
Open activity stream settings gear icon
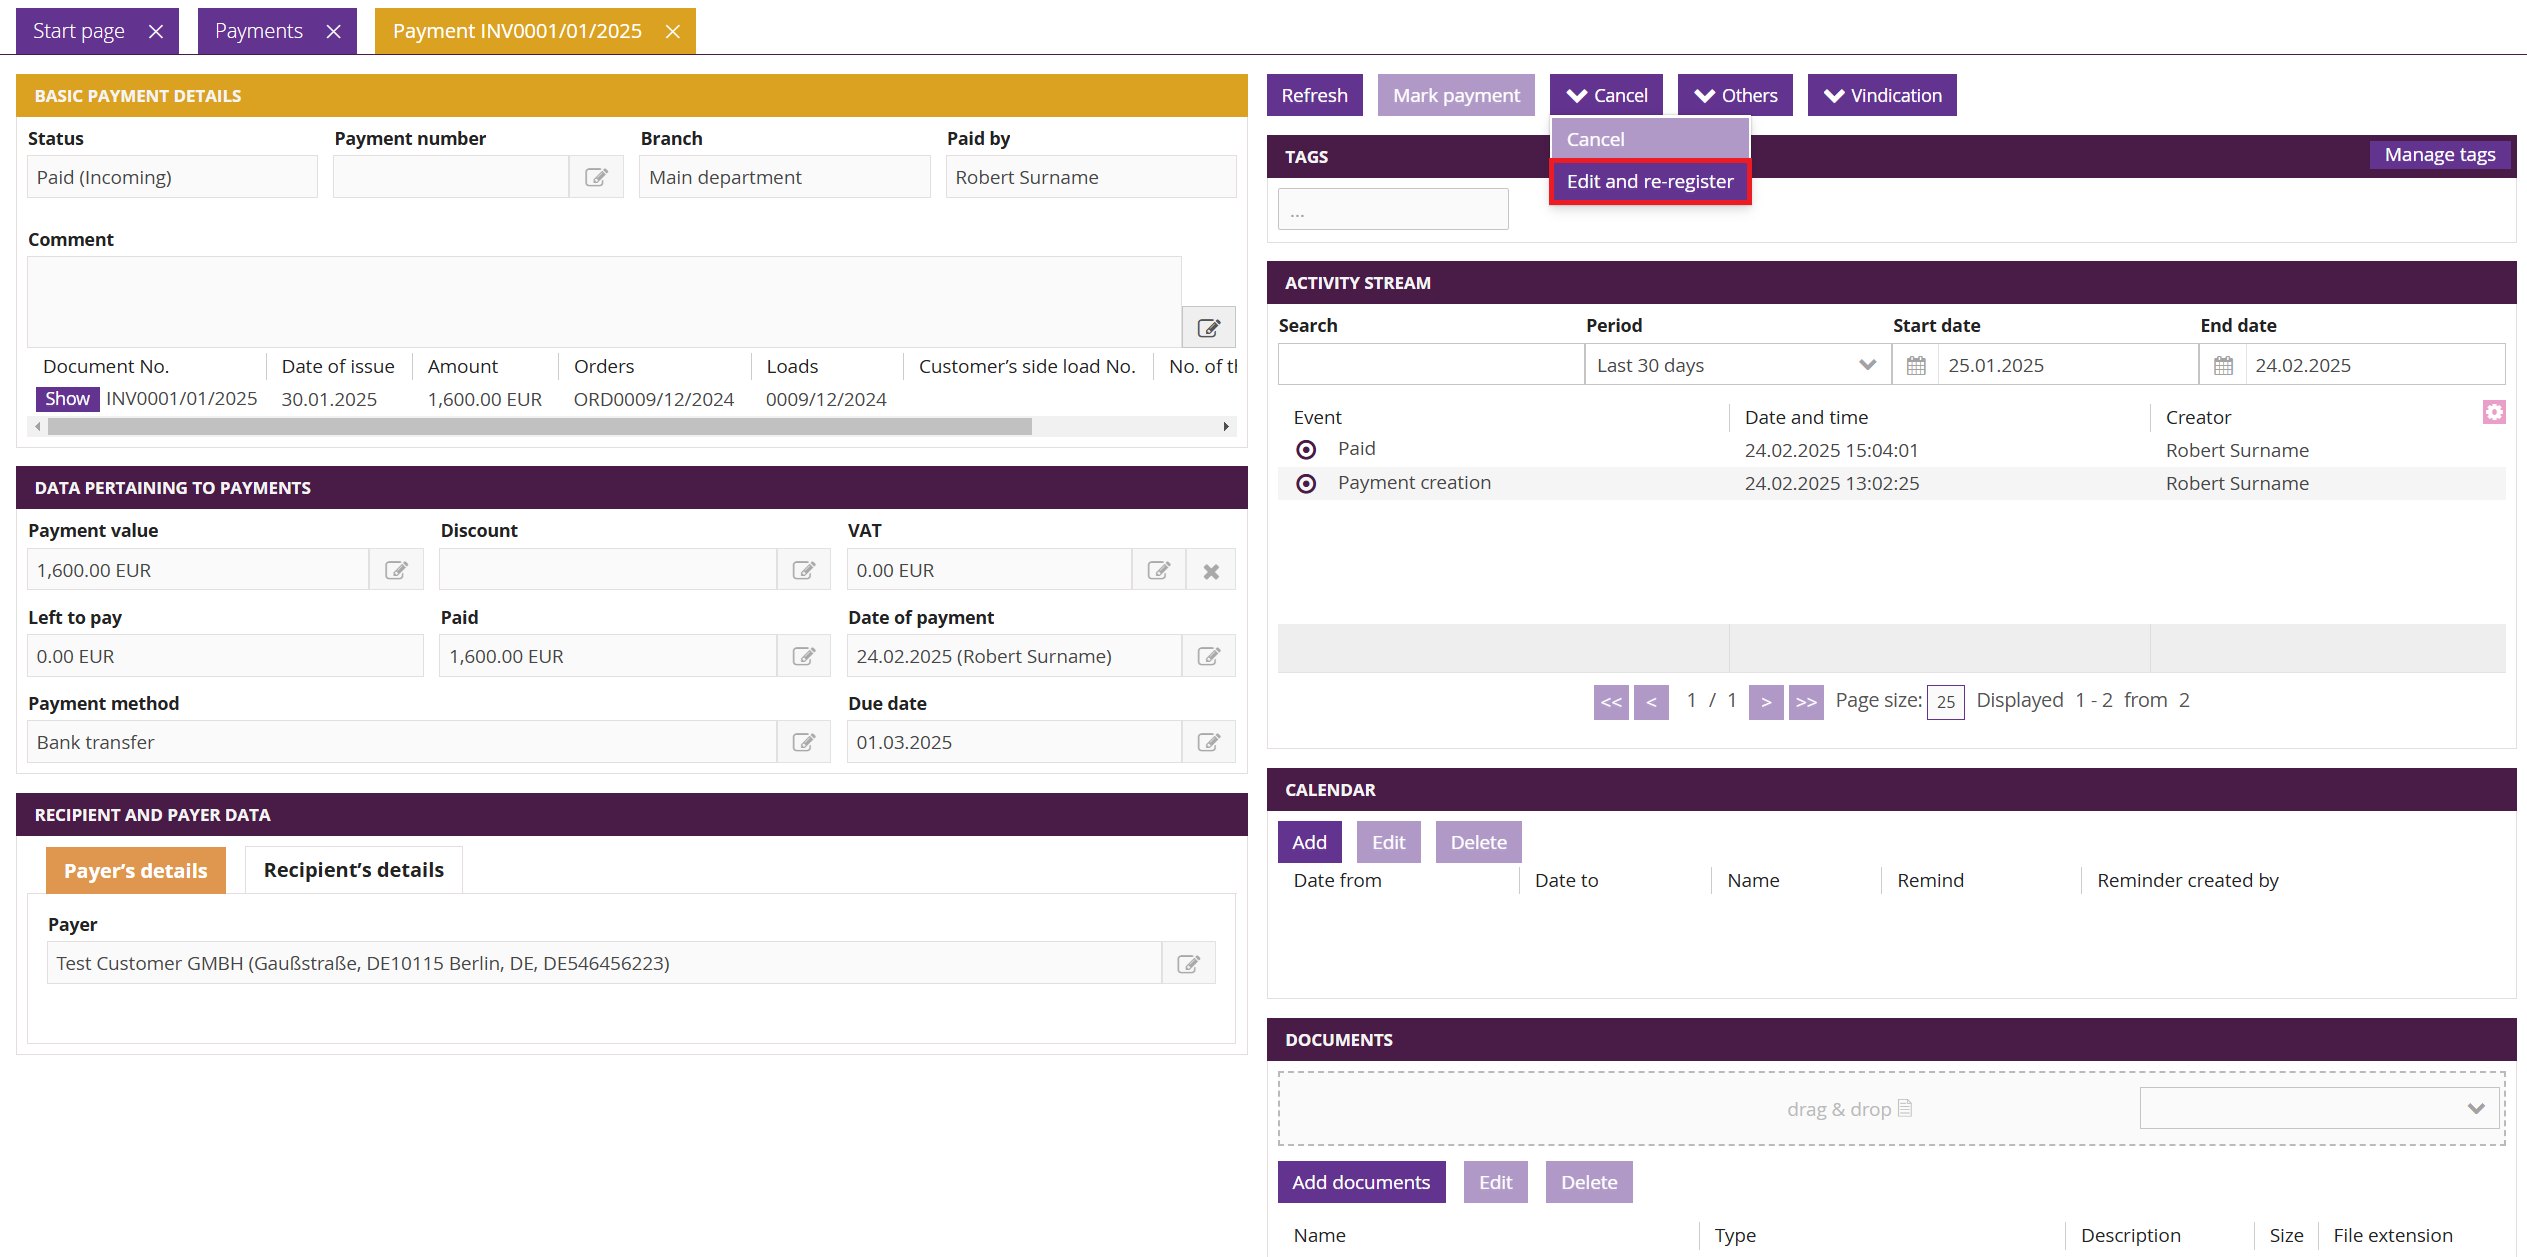pos(2494,412)
